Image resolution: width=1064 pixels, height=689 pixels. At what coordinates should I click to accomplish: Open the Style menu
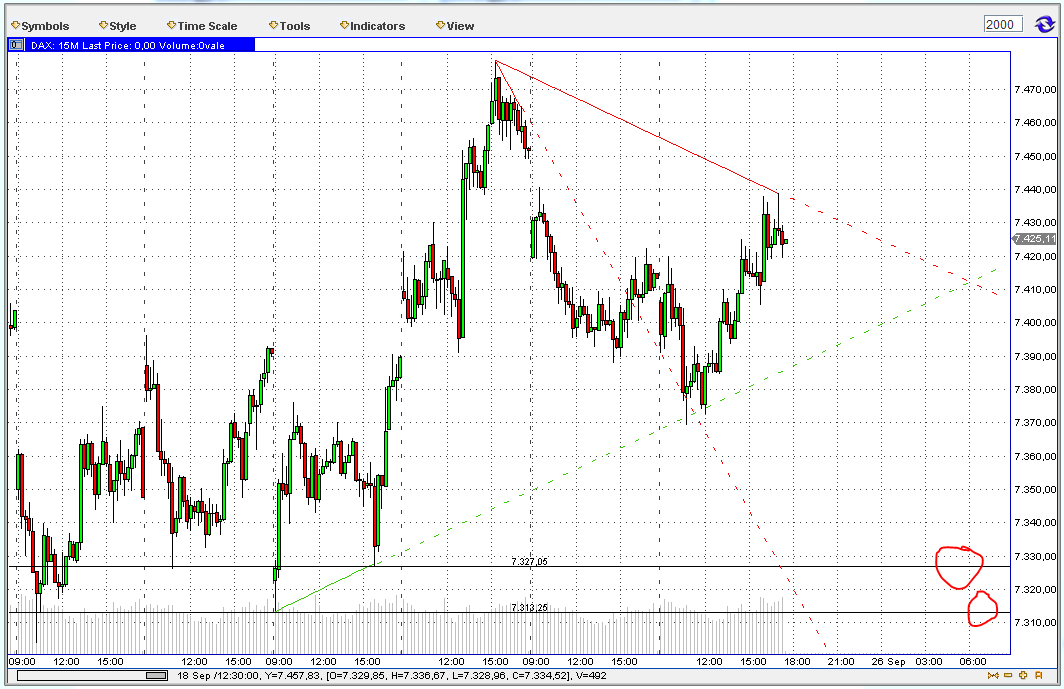pos(117,26)
